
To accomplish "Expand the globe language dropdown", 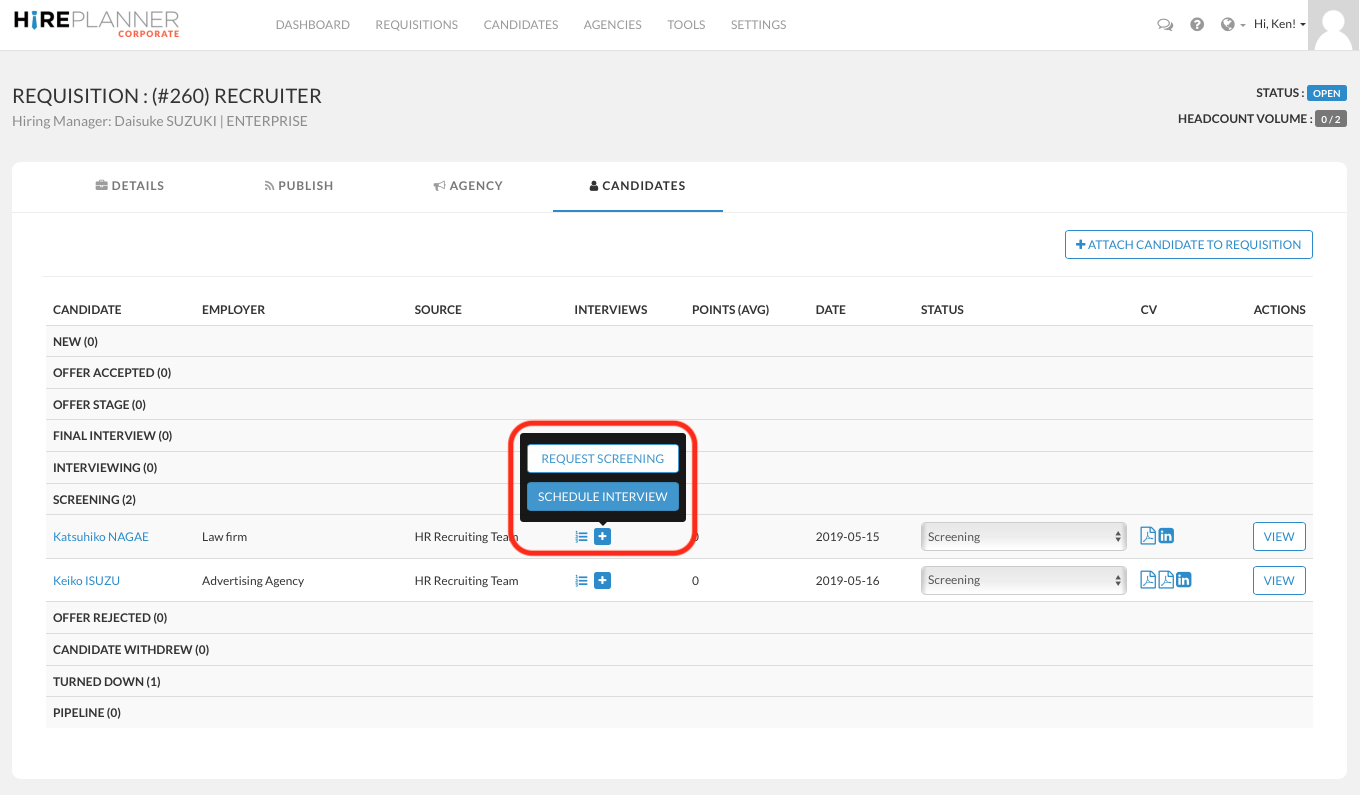I will [x=1232, y=25].
